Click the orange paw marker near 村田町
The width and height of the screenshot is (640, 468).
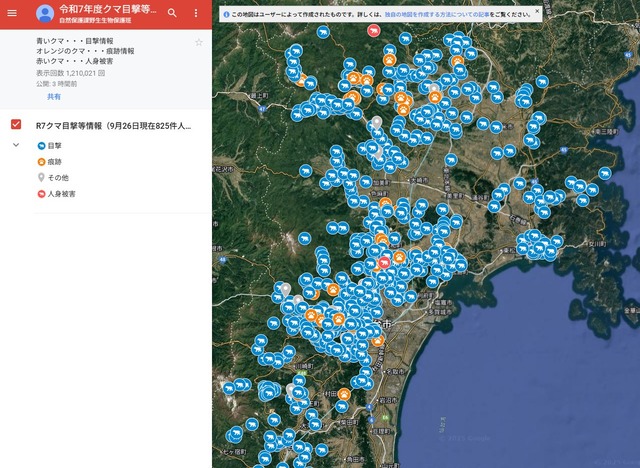pyautogui.click(x=344, y=394)
